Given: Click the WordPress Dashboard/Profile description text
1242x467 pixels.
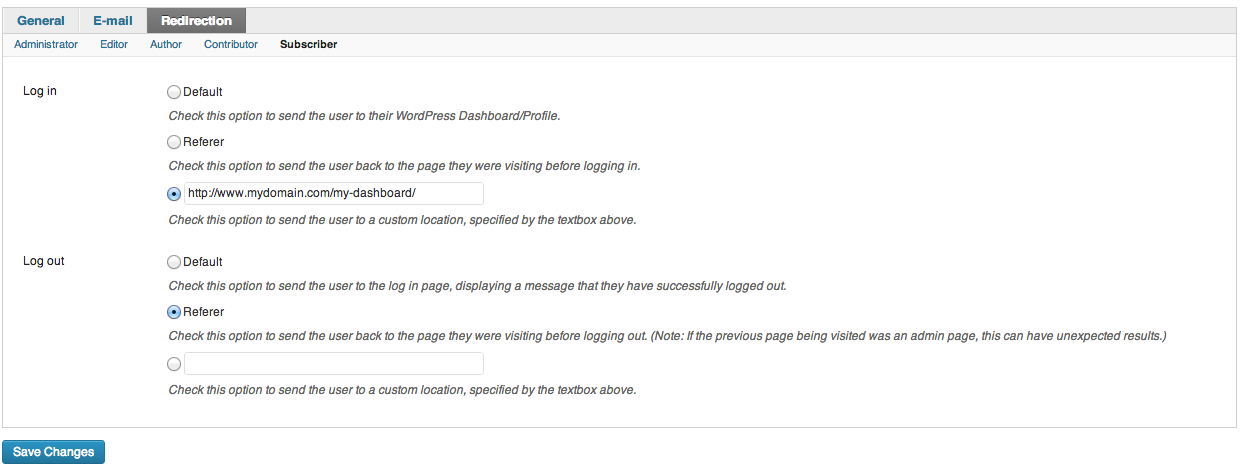Looking at the screenshot, I should [x=365, y=116].
